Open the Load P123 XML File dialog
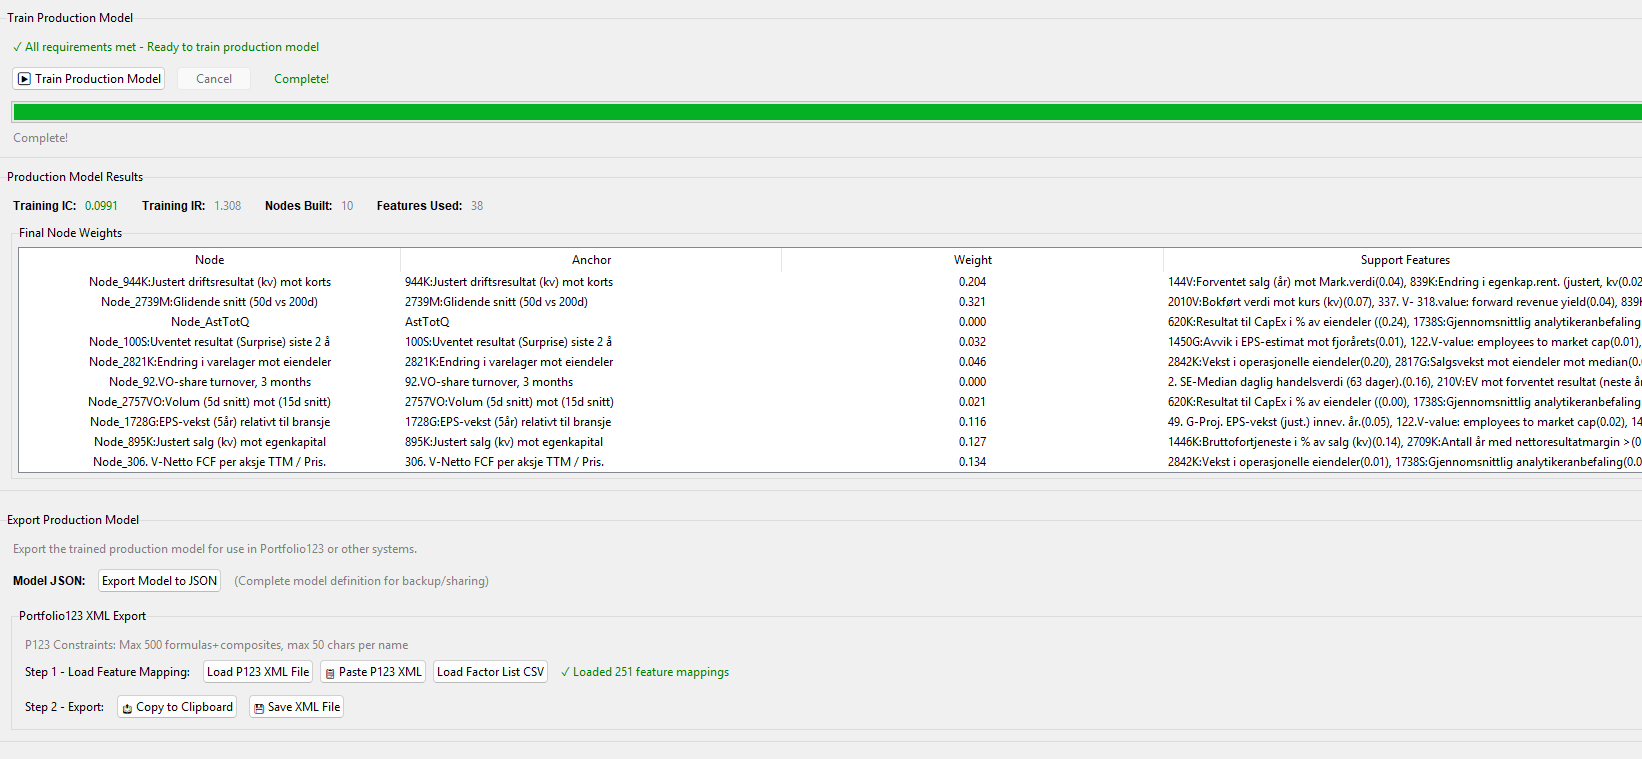Image resolution: width=1642 pixels, height=759 pixels. click(258, 672)
